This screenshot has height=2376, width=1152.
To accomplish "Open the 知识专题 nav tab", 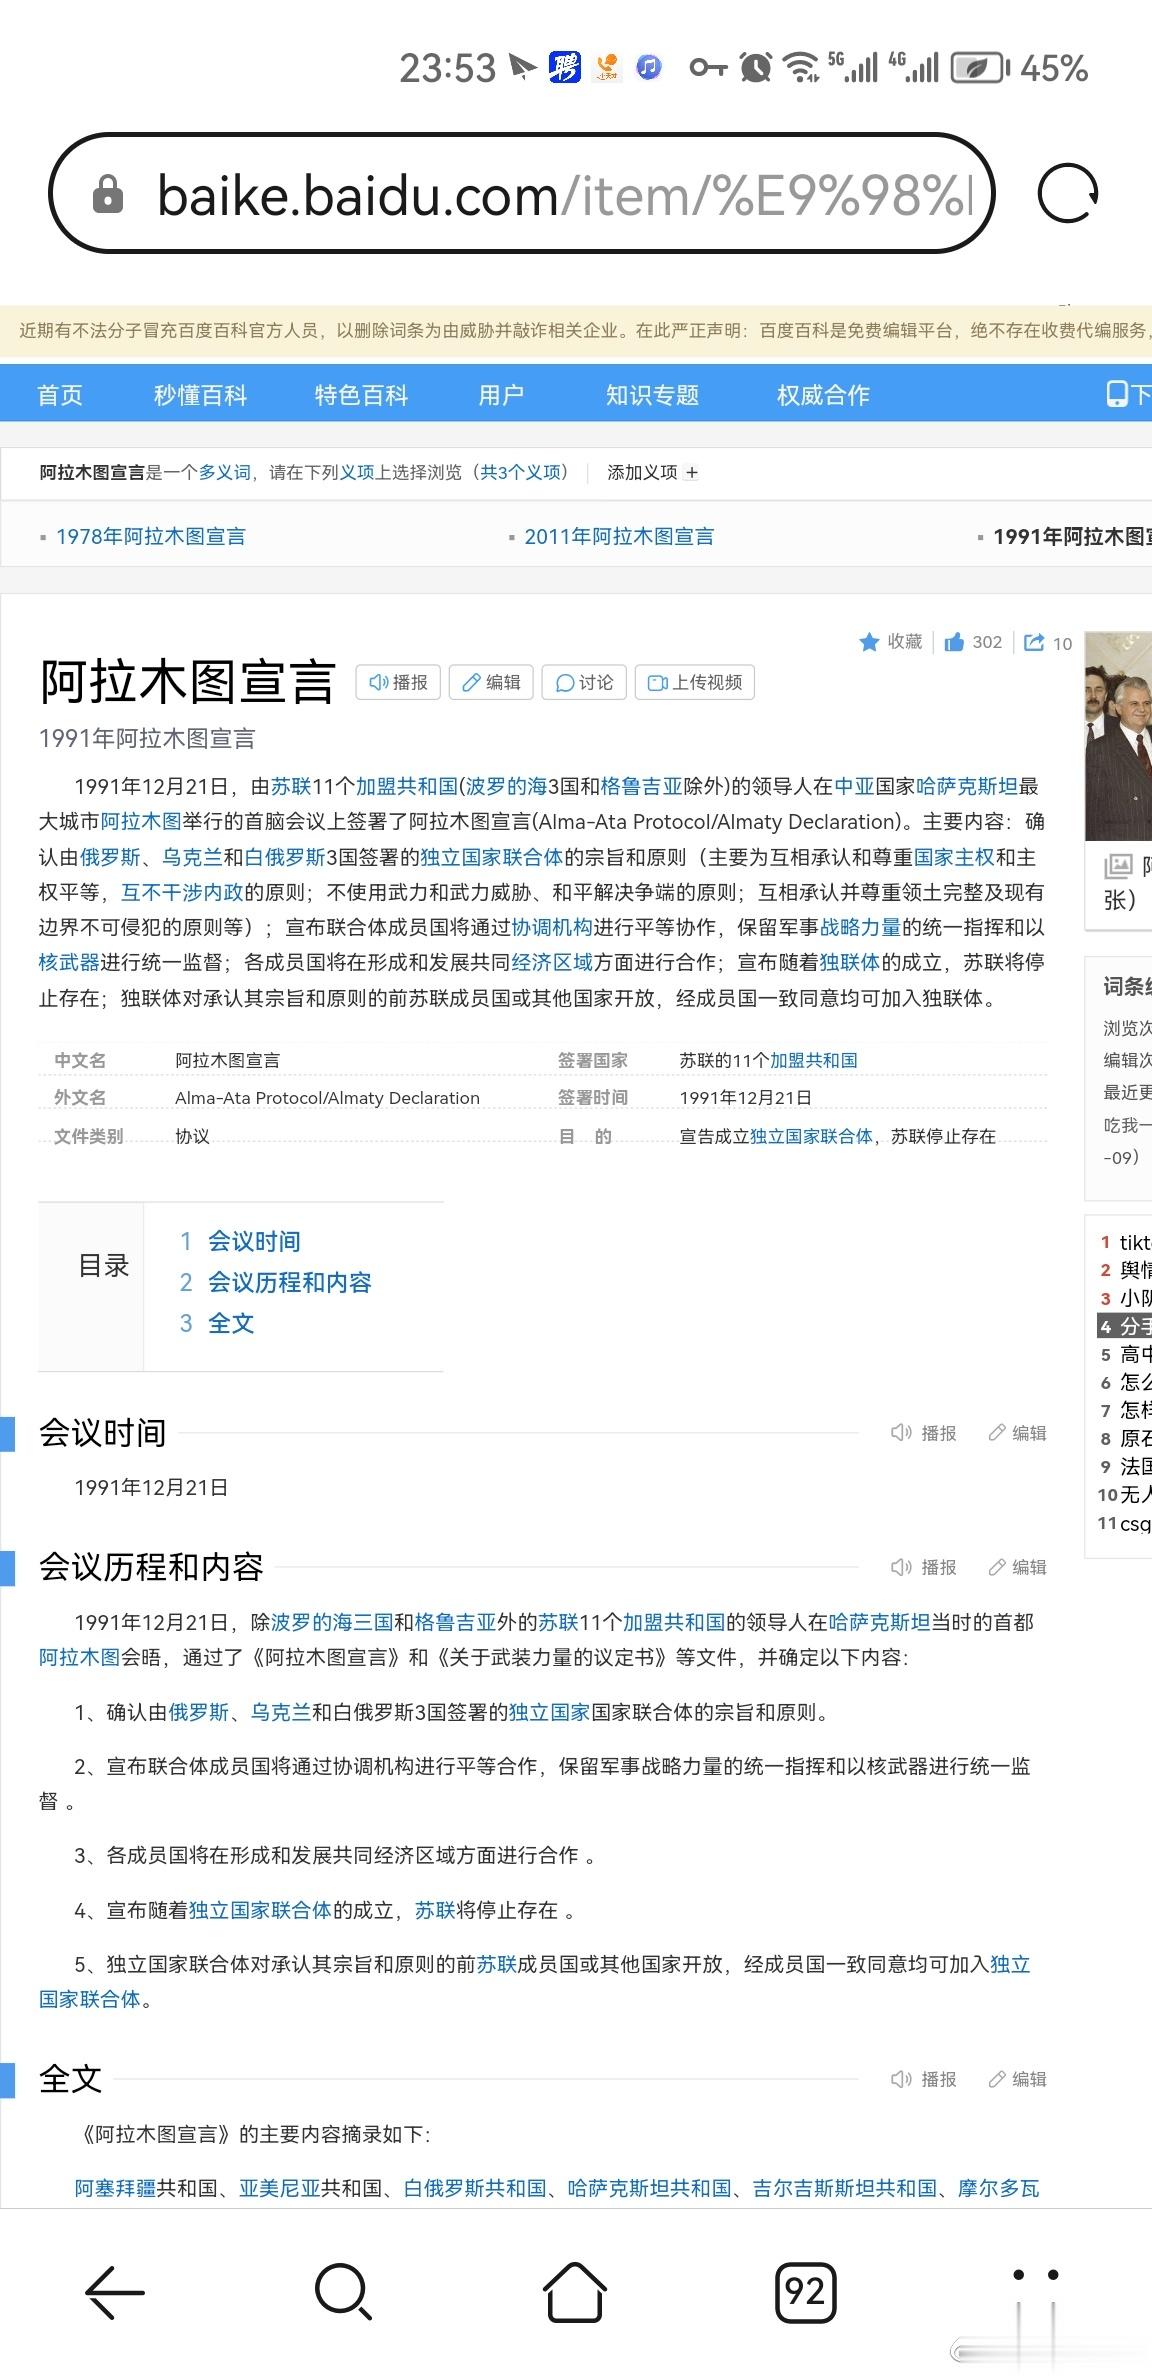I will pos(652,395).
